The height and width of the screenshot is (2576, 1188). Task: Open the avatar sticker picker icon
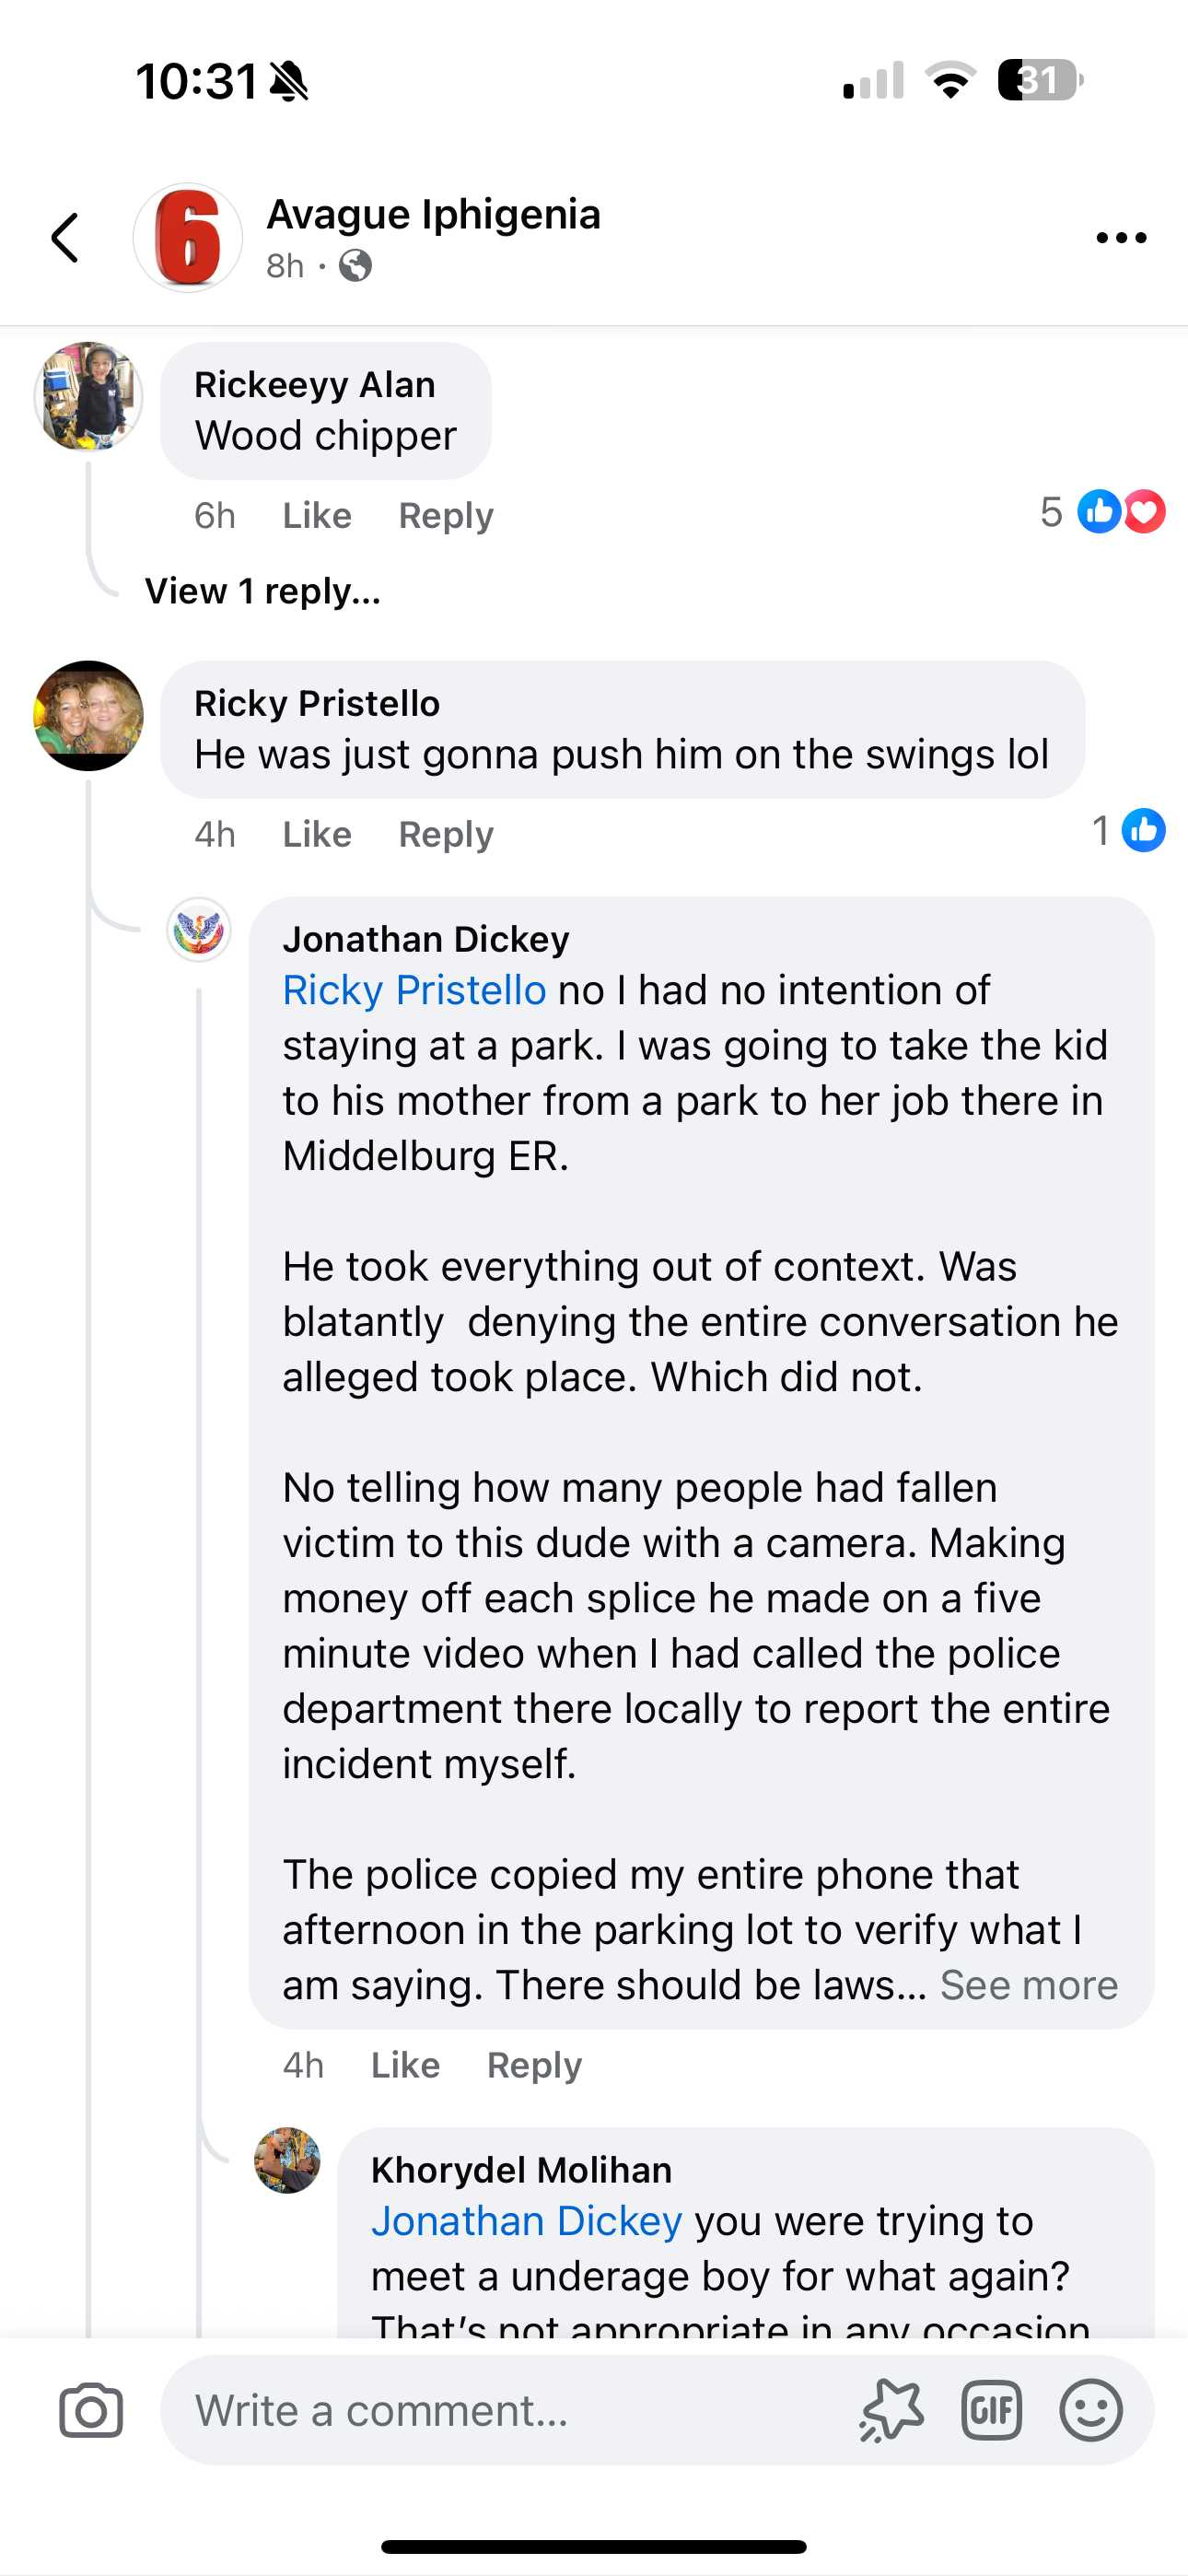coord(891,2410)
